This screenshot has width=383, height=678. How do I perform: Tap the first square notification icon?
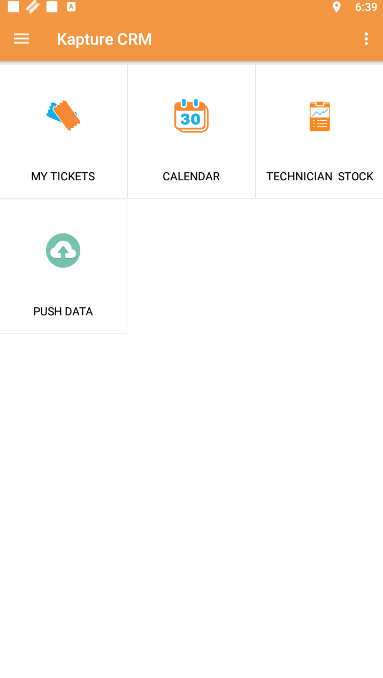[13, 7]
